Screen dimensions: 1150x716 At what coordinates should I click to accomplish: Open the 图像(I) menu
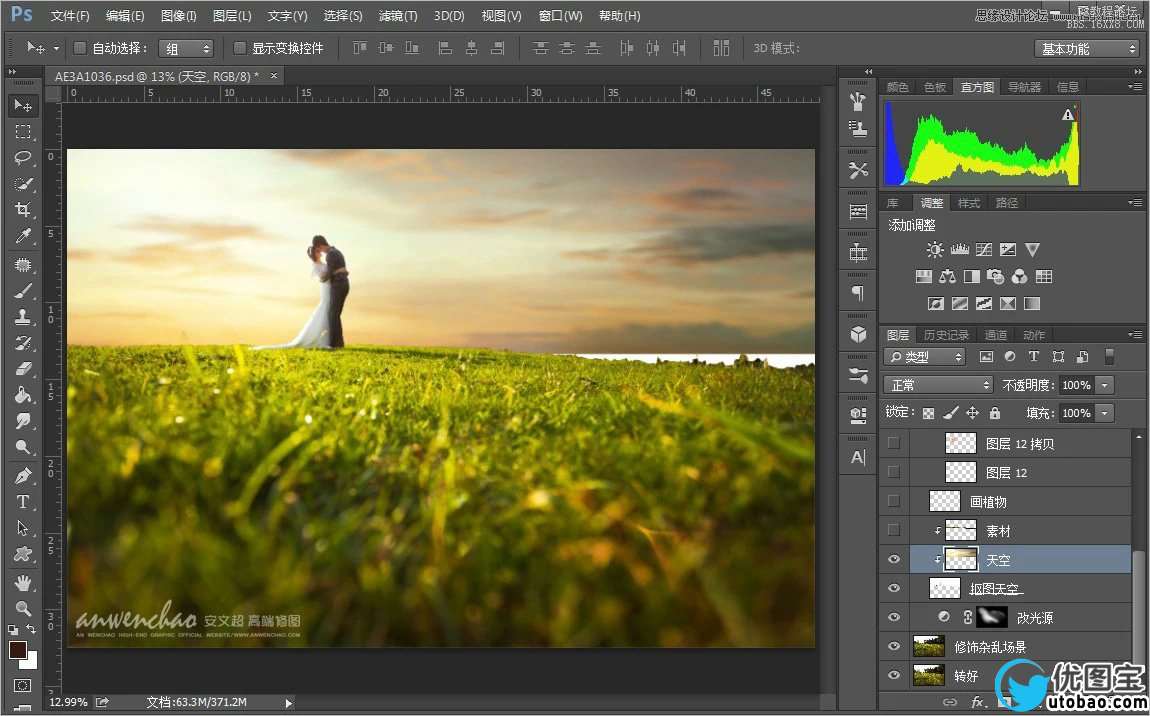point(178,15)
